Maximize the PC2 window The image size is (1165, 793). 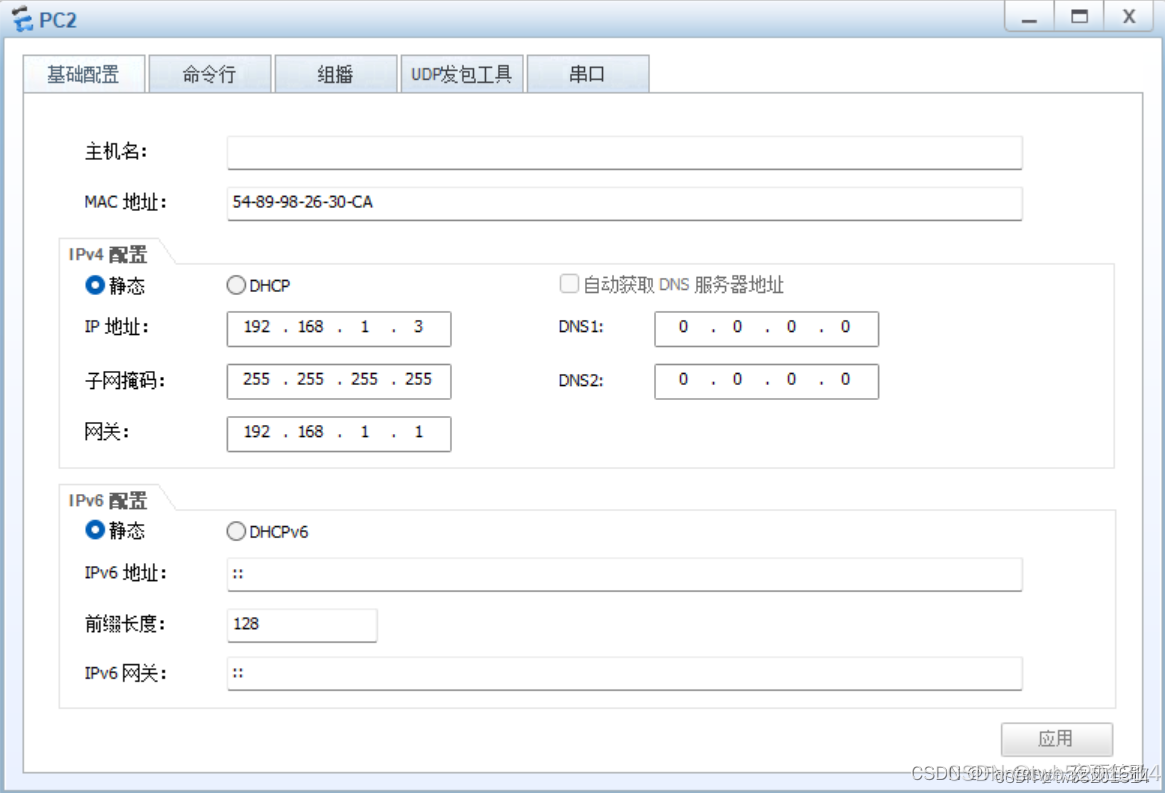coord(1079,16)
